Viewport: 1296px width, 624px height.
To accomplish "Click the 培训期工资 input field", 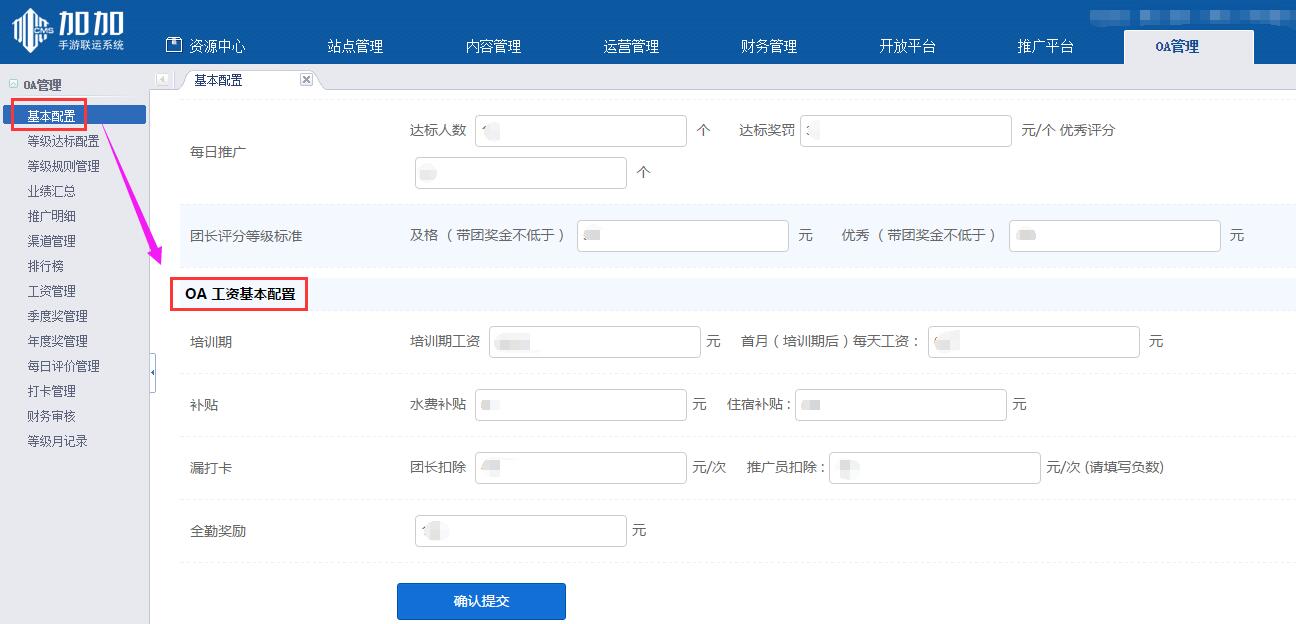I will (595, 342).
